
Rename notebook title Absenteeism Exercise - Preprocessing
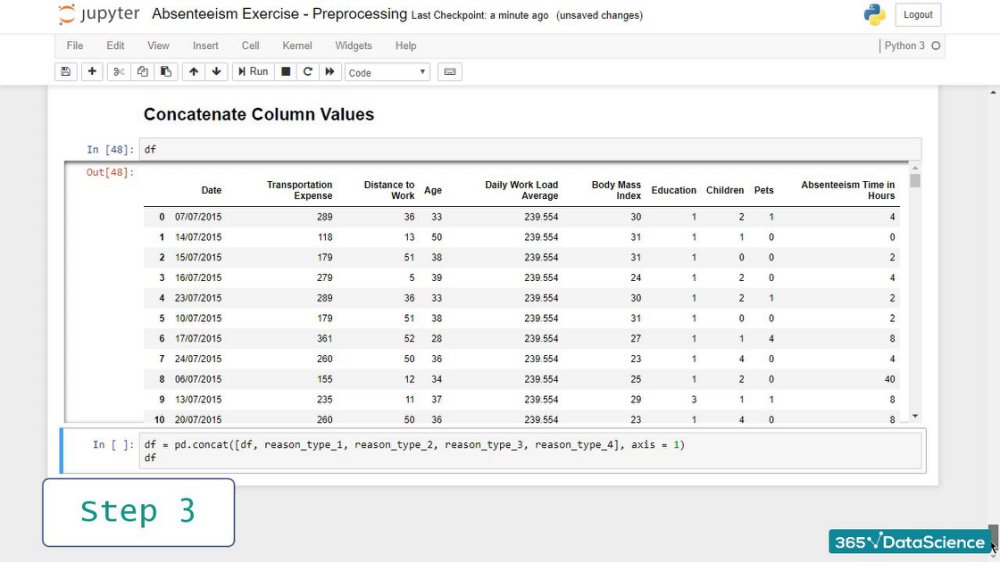coord(279,14)
